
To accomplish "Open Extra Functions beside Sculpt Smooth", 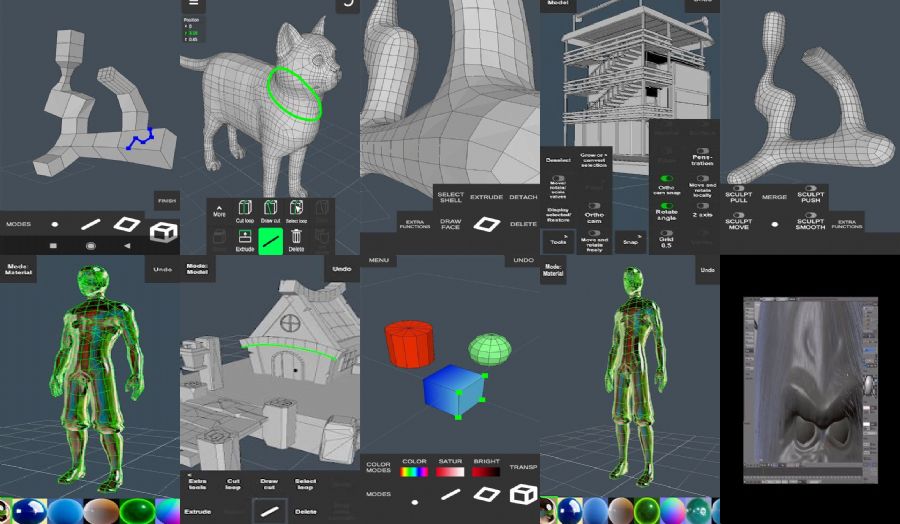I will click(846, 224).
